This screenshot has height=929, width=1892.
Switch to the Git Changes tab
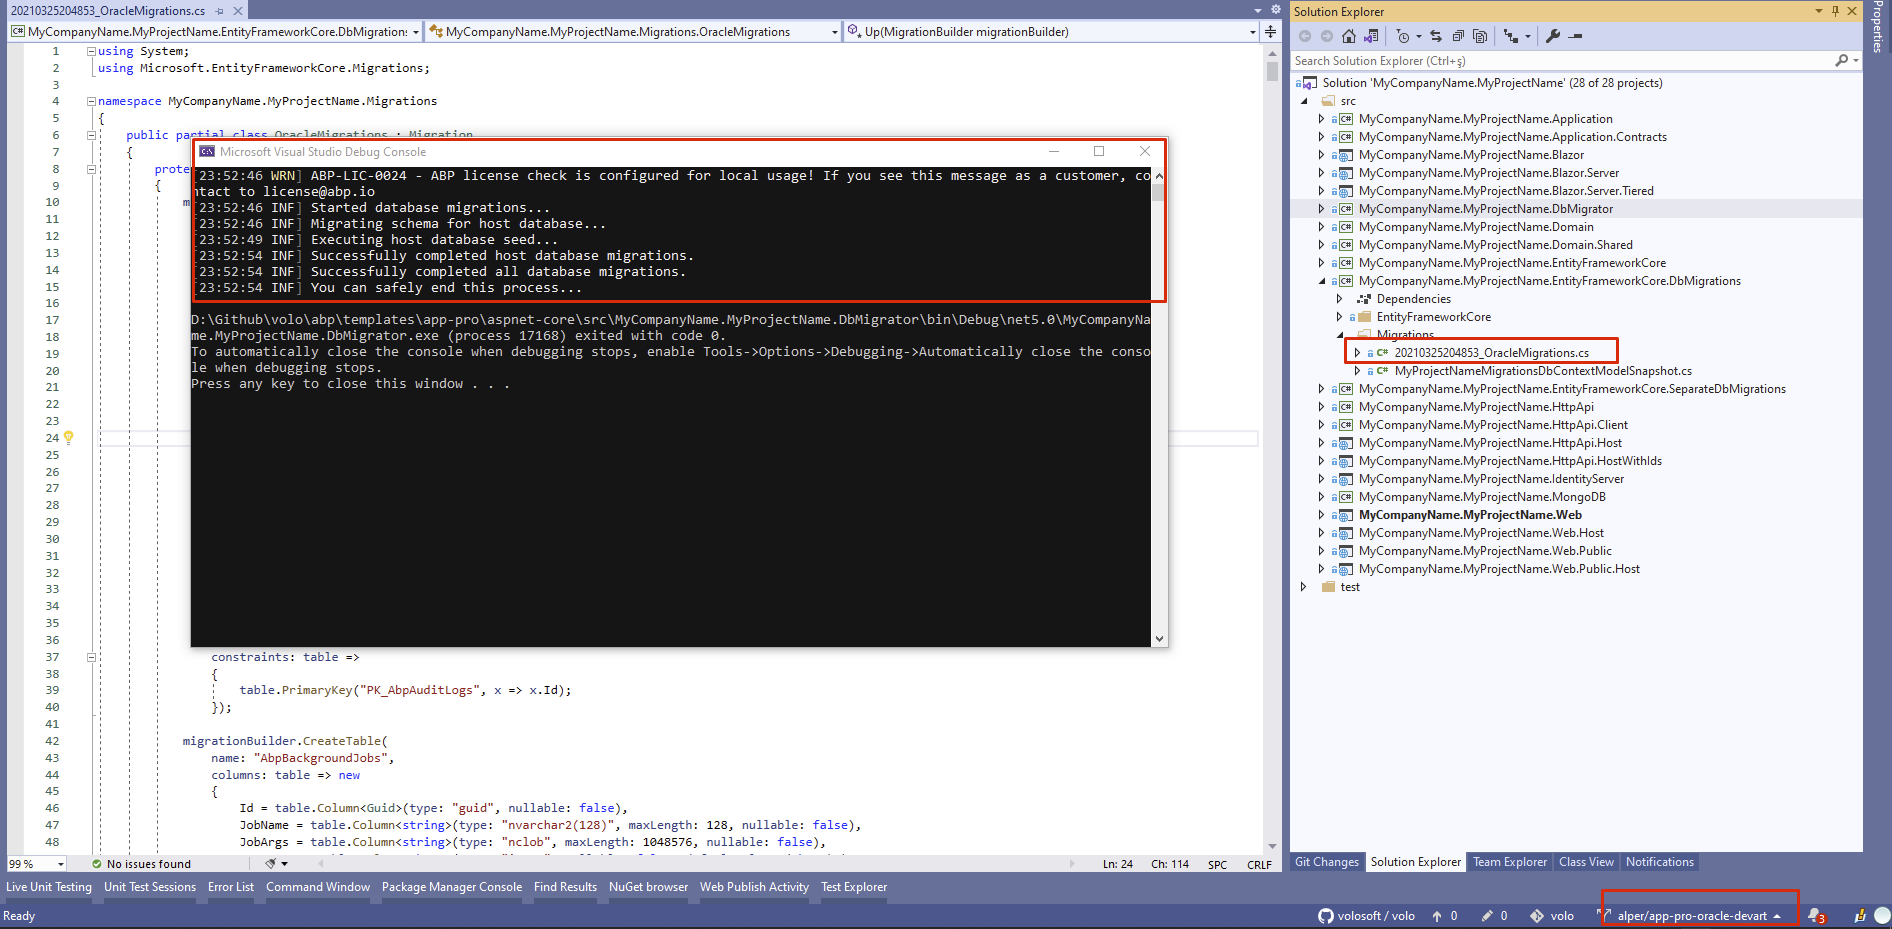click(1326, 862)
